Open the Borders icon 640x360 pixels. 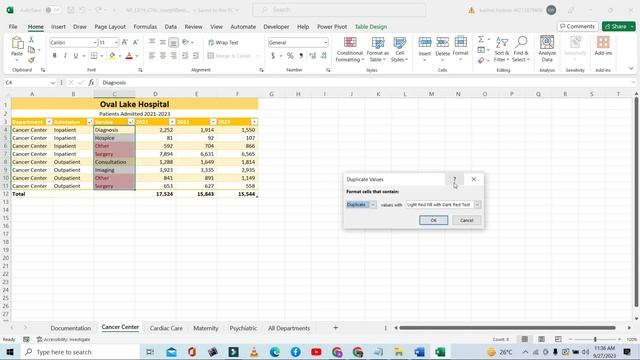click(x=94, y=56)
